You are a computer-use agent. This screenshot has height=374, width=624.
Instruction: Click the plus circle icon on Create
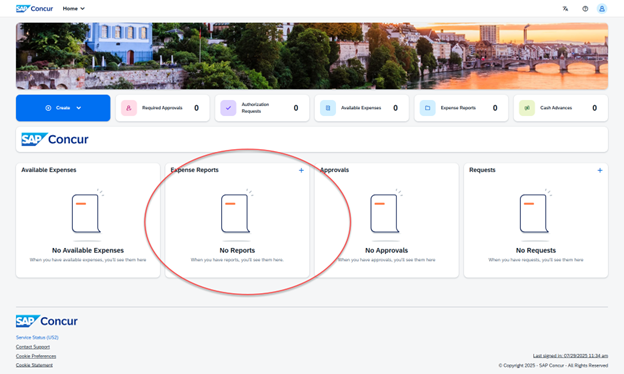point(48,108)
